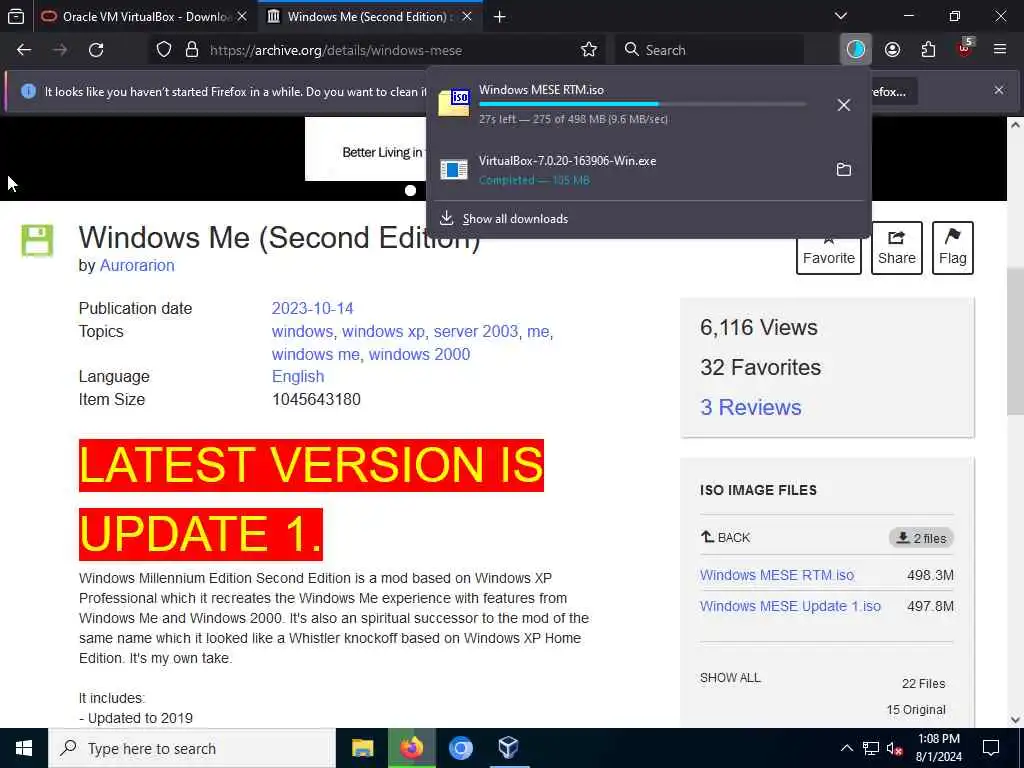
Task: Open tracking protection shield icon in address bar
Action: pyautogui.click(x=164, y=50)
